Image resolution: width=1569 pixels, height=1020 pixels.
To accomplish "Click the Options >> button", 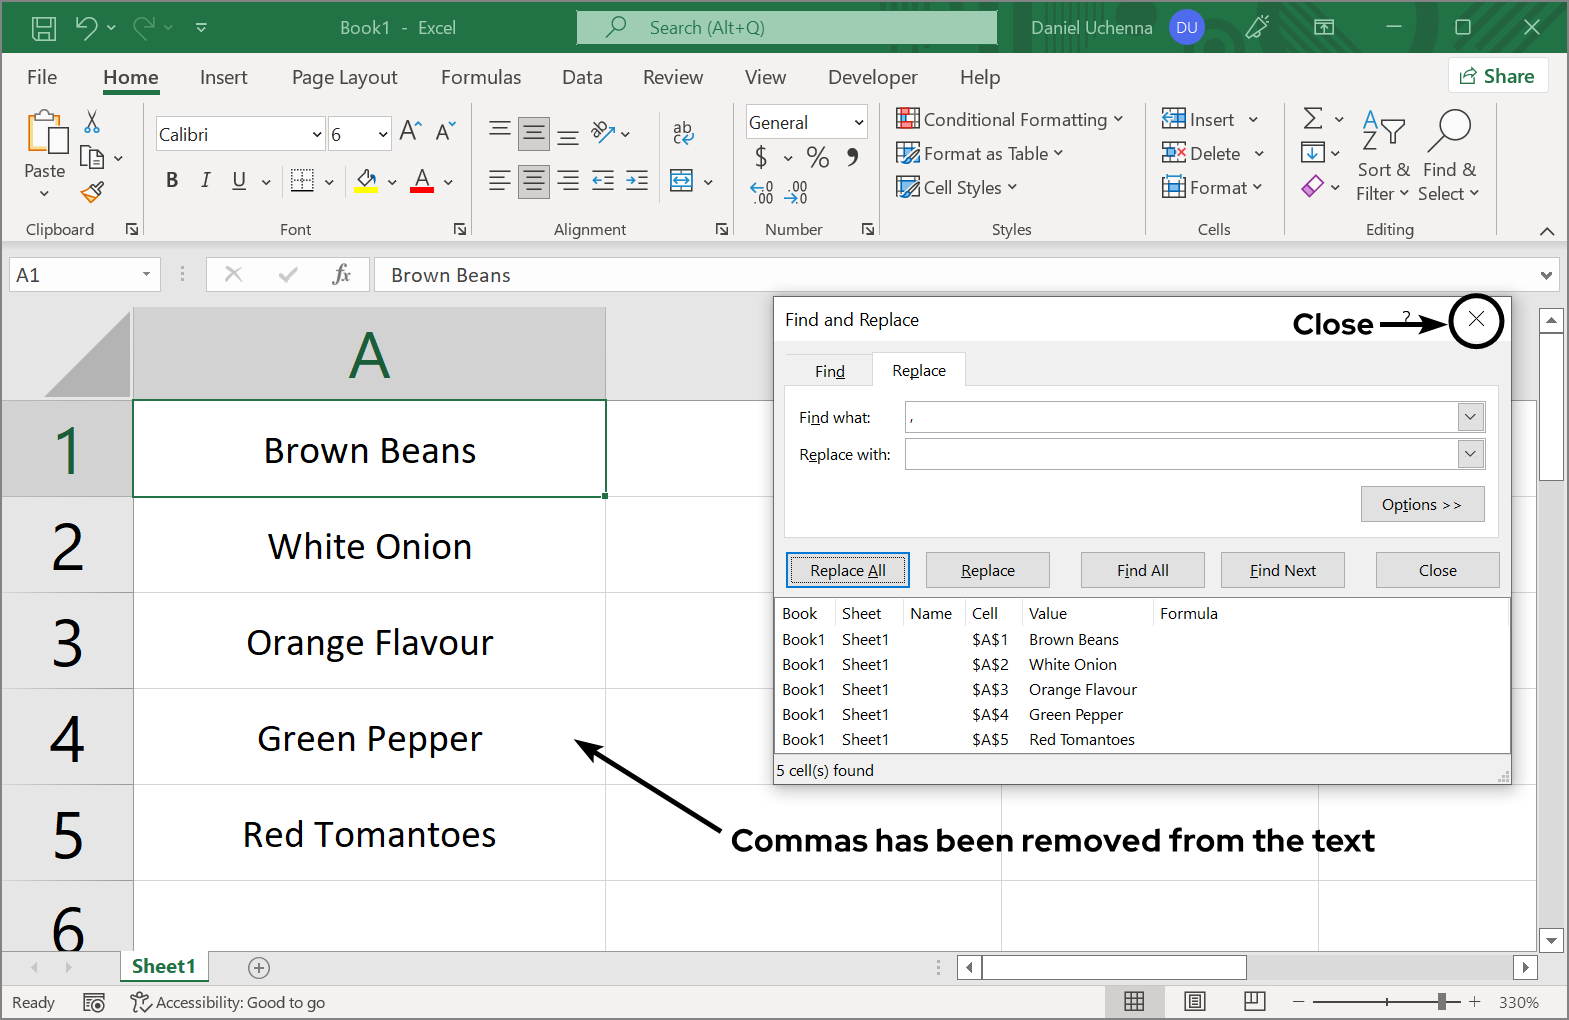I will coord(1422,504).
